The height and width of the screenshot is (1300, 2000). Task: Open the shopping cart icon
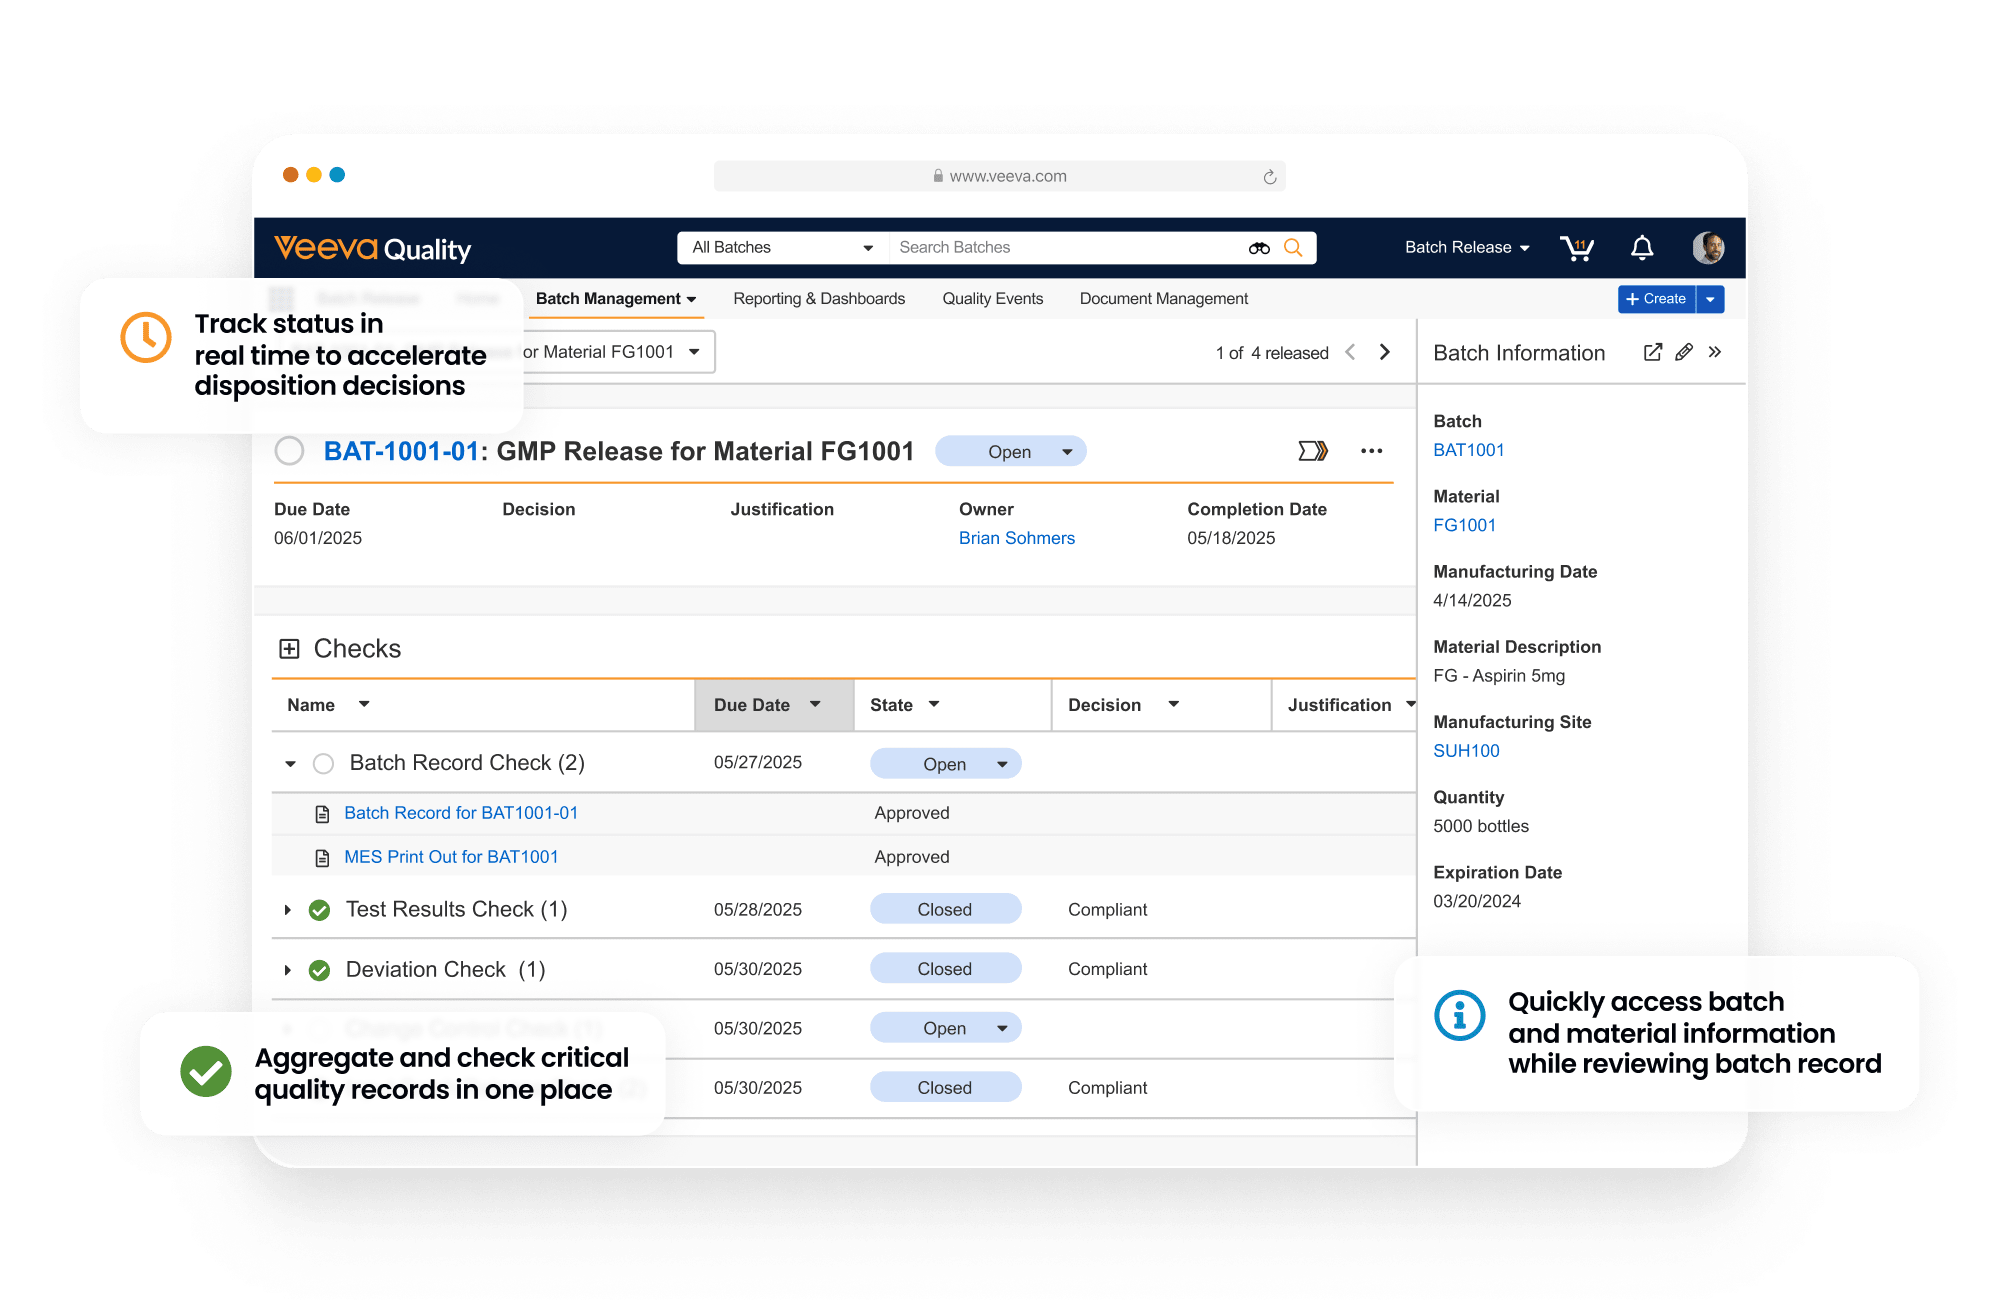(1577, 248)
